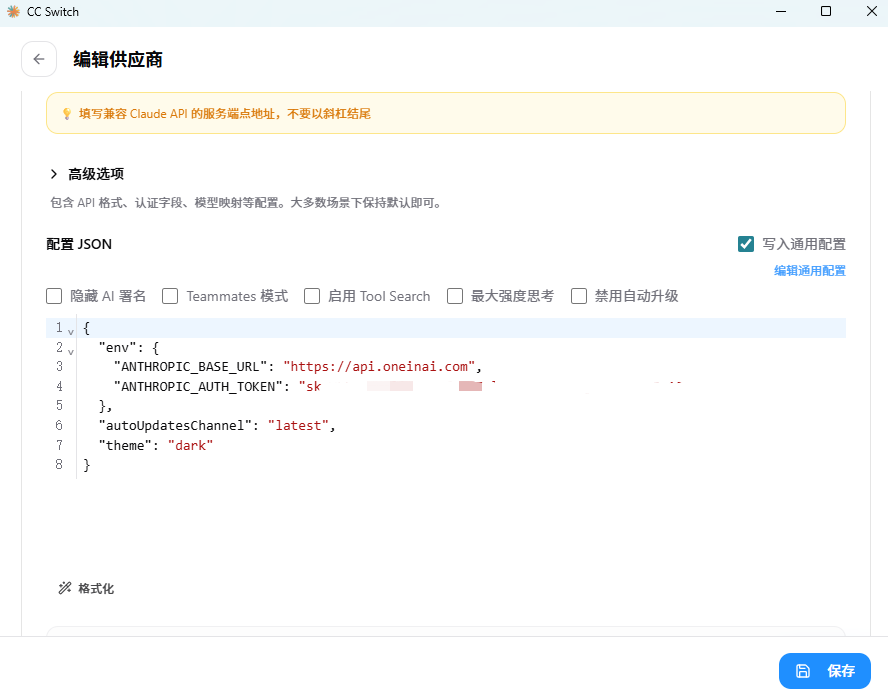Image resolution: width=888 pixels, height=698 pixels.
Task: Click line number 8 in the gutter
Action: click(x=59, y=464)
